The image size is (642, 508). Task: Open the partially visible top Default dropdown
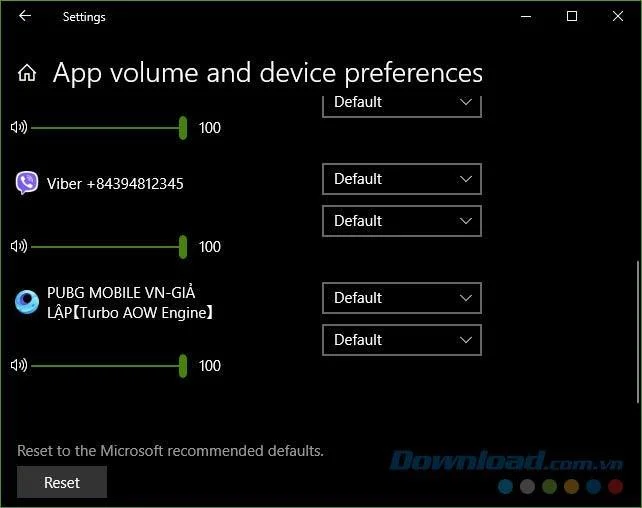tap(402, 106)
